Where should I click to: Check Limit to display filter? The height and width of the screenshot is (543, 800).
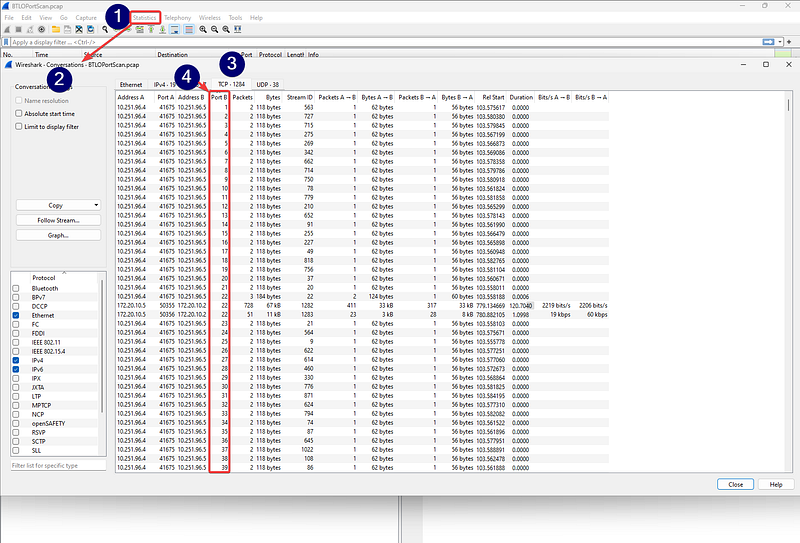coord(19,126)
